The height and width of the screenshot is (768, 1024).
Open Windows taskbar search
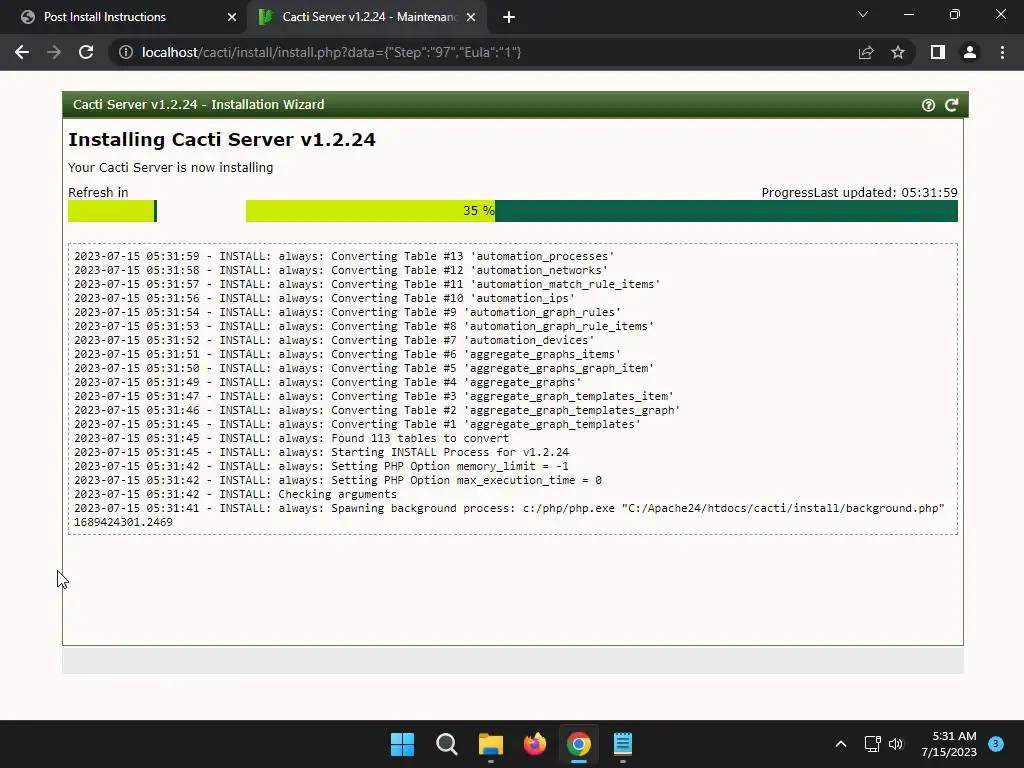click(x=447, y=744)
